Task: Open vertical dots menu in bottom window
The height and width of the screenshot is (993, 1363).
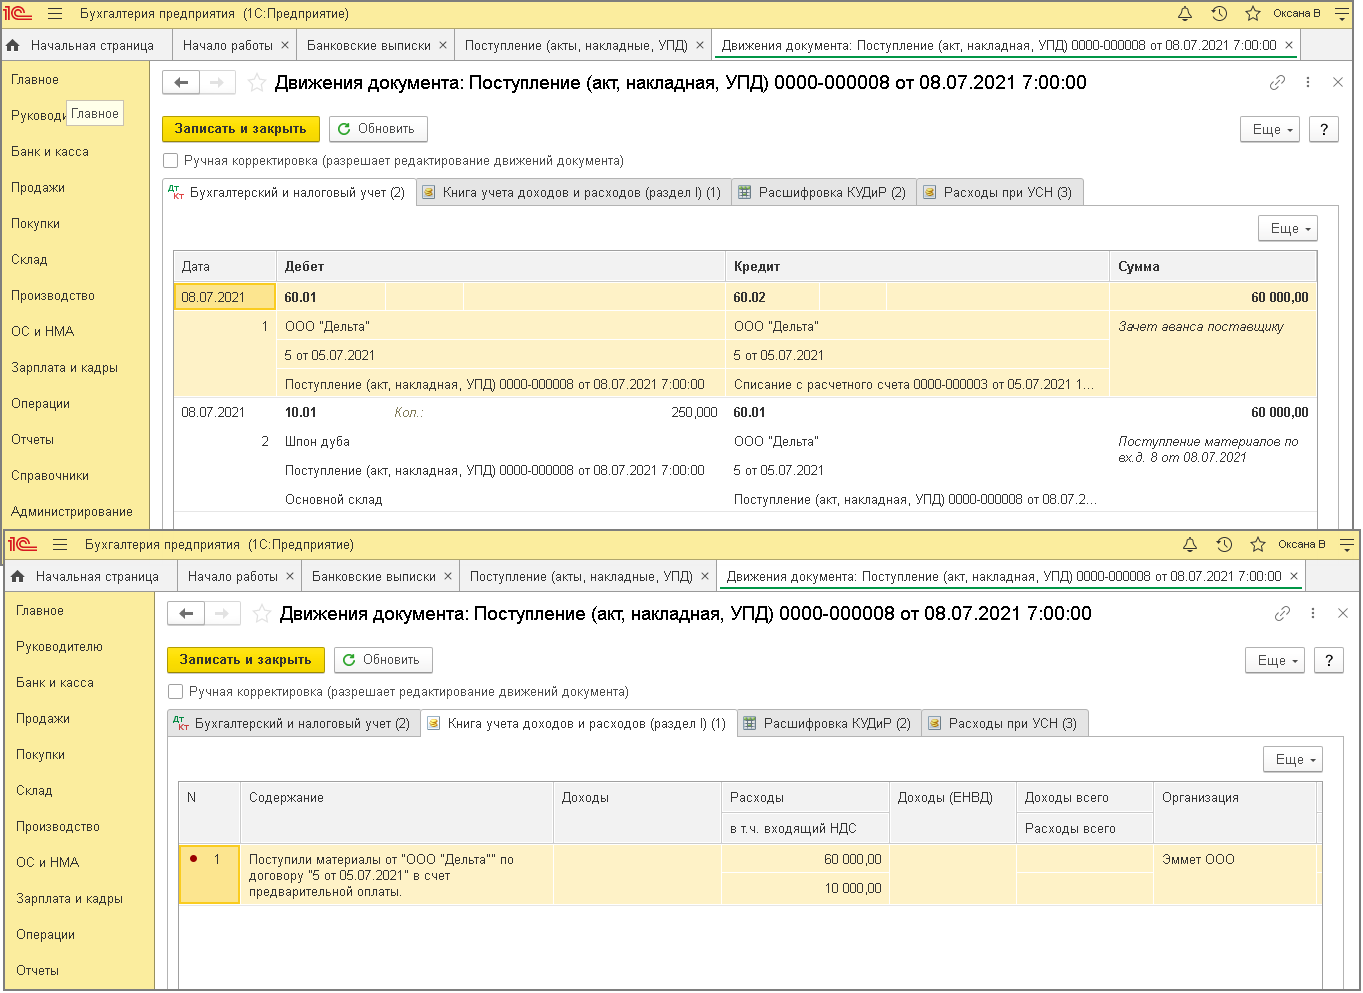Action: coord(1313,614)
